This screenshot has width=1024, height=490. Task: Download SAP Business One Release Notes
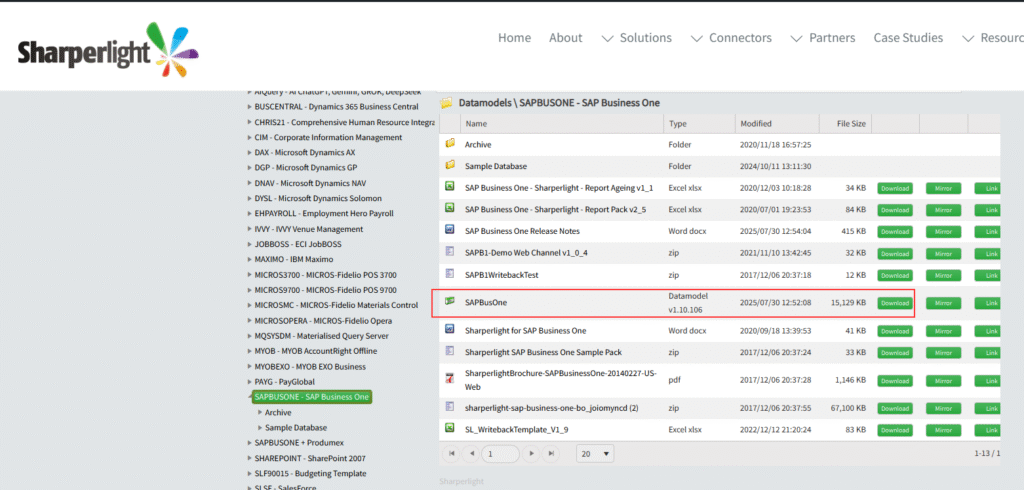pyautogui.click(x=895, y=231)
